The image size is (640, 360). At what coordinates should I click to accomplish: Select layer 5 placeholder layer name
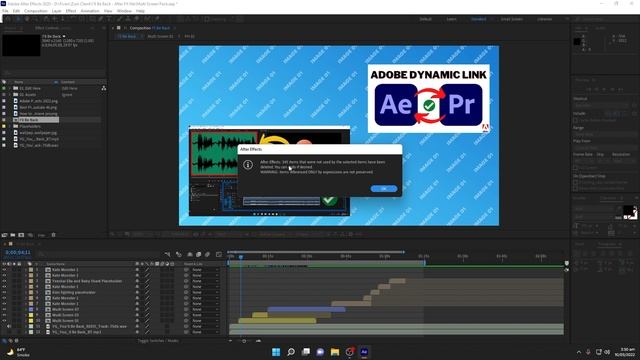[74, 293]
